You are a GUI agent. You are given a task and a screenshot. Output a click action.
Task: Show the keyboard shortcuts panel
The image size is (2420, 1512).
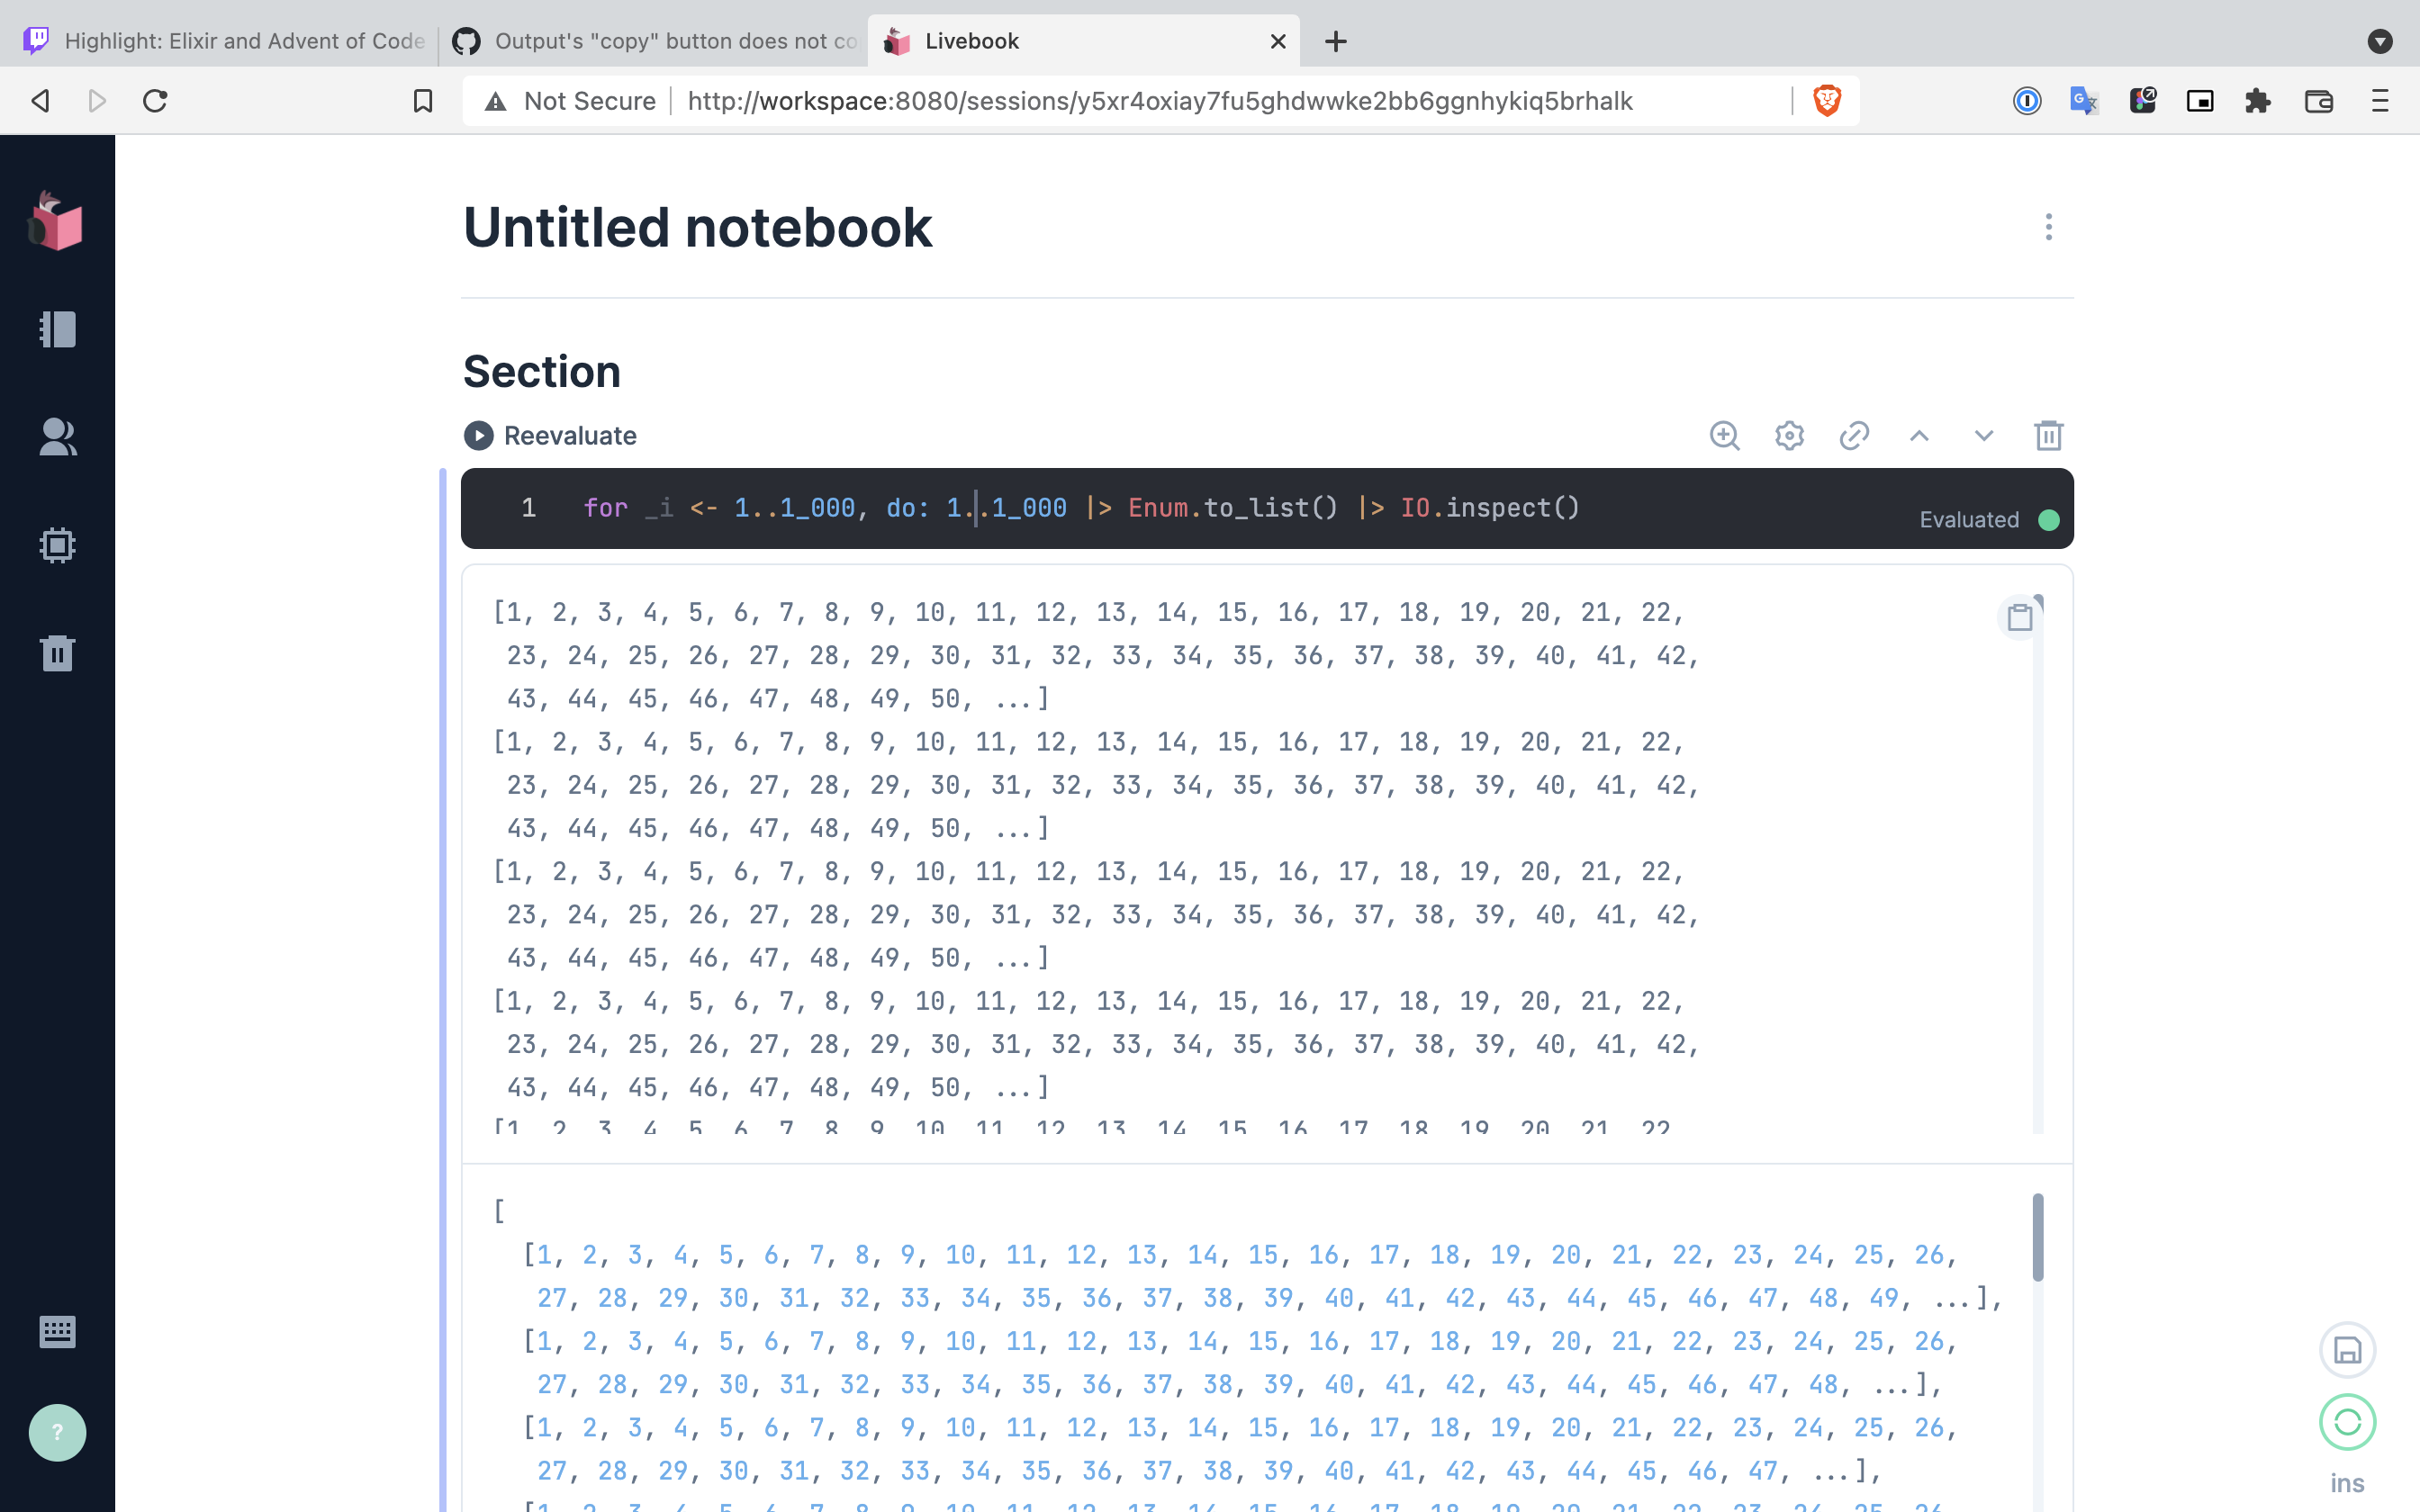click(x=57, y=1331)
